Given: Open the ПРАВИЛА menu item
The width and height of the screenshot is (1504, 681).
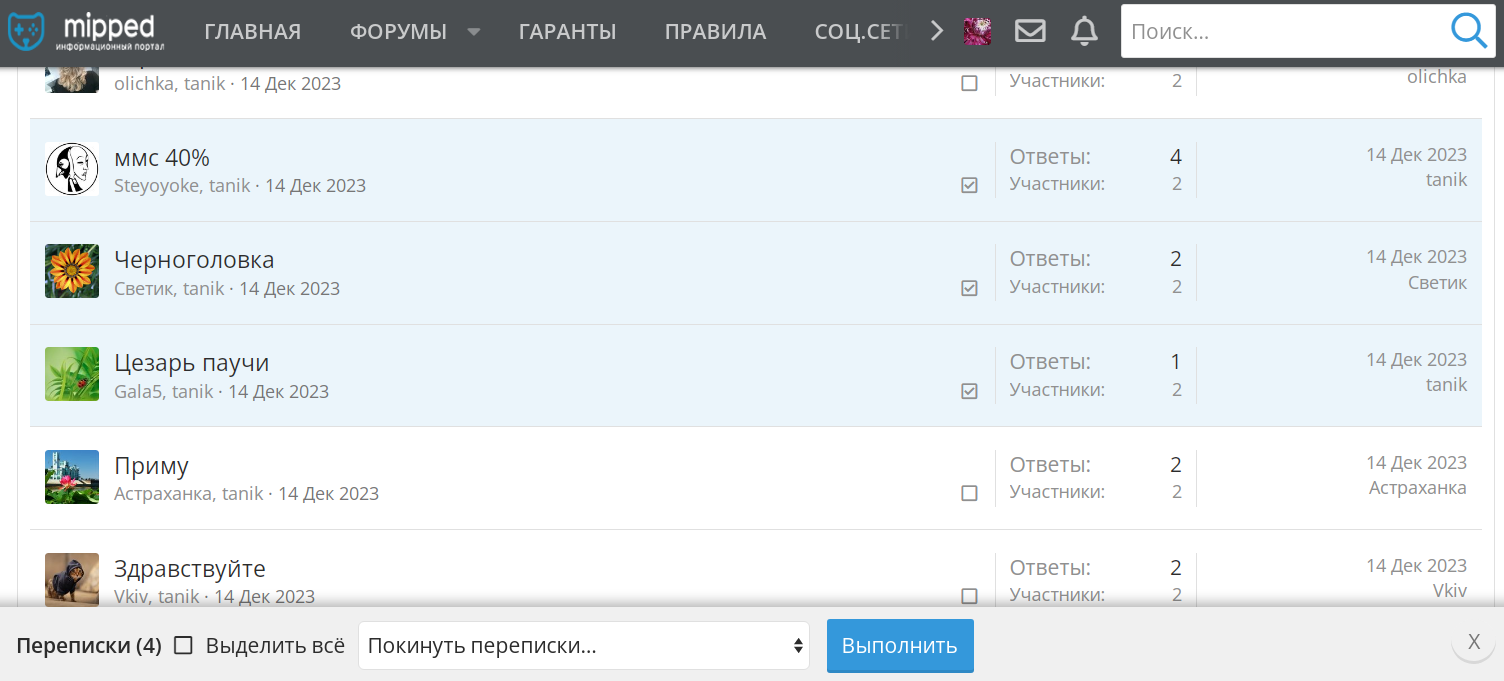Looking at the screenshot, I should [x=716, y=32].
